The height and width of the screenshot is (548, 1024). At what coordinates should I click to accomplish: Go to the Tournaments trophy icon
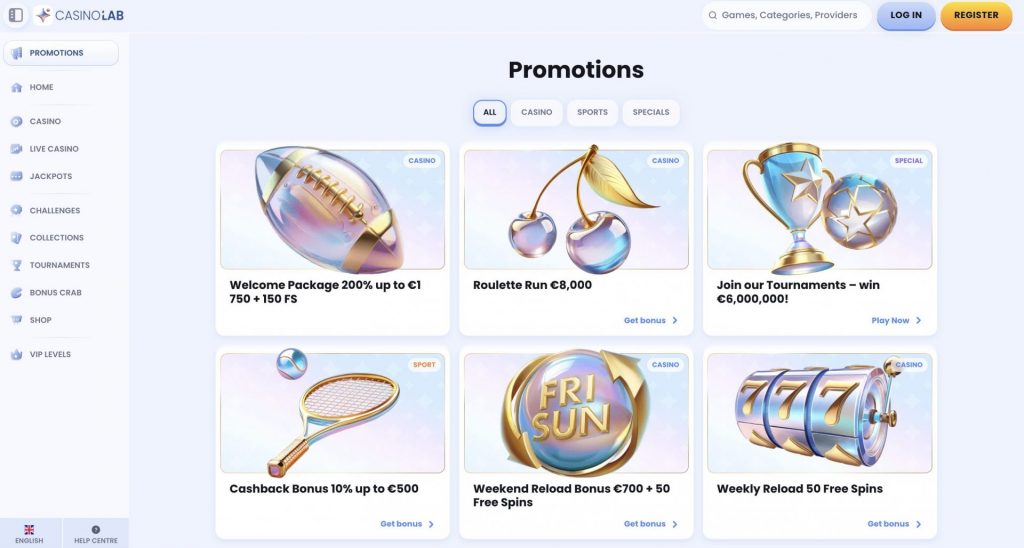pos(16,265)
